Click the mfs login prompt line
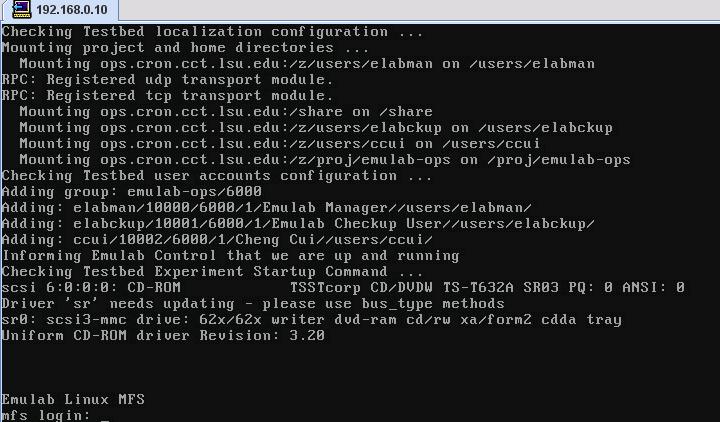The image size is (720, 422). tap(46, 415)
